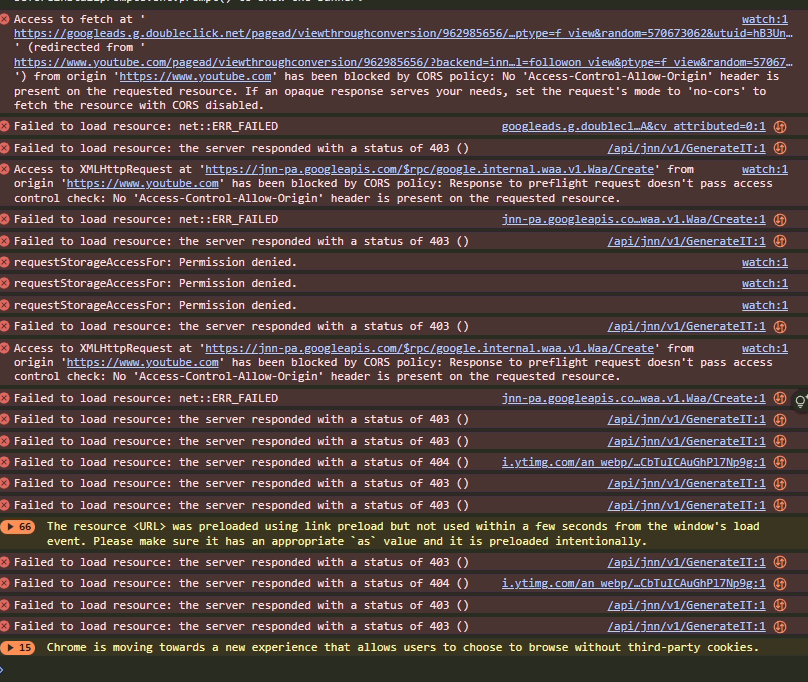Click the error icon in the googleads ERR_FAILED row
The width and height of the screenshot is (808, 682).
[x=5, y=126]
